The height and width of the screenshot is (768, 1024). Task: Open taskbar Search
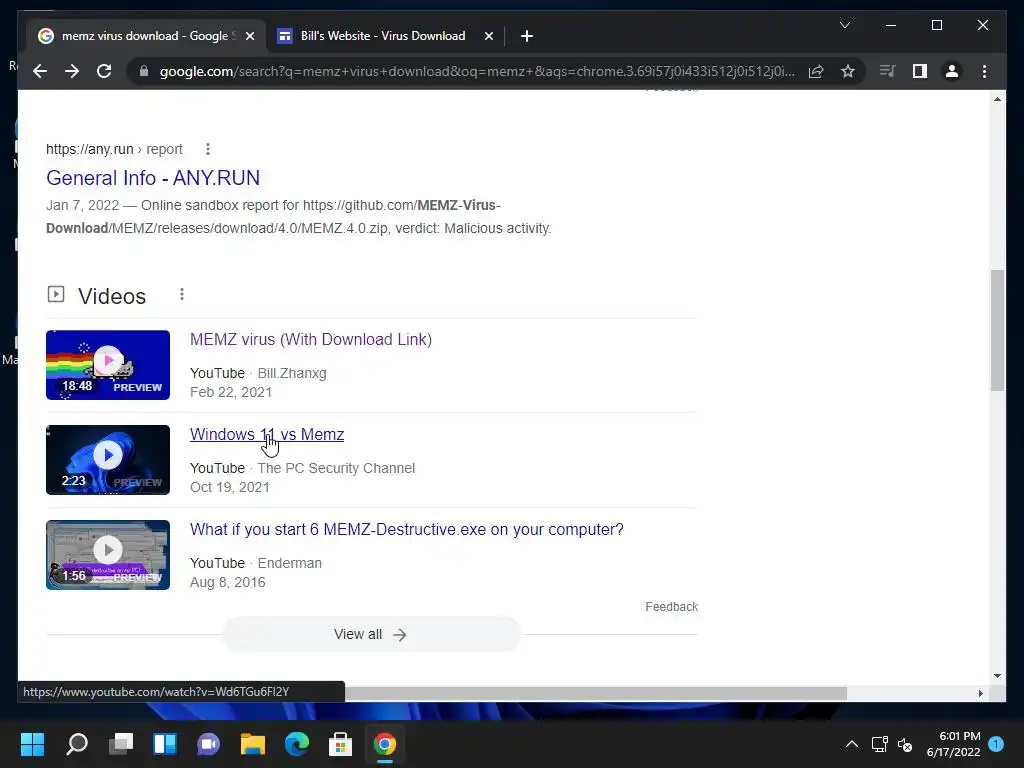click(77, 743)
